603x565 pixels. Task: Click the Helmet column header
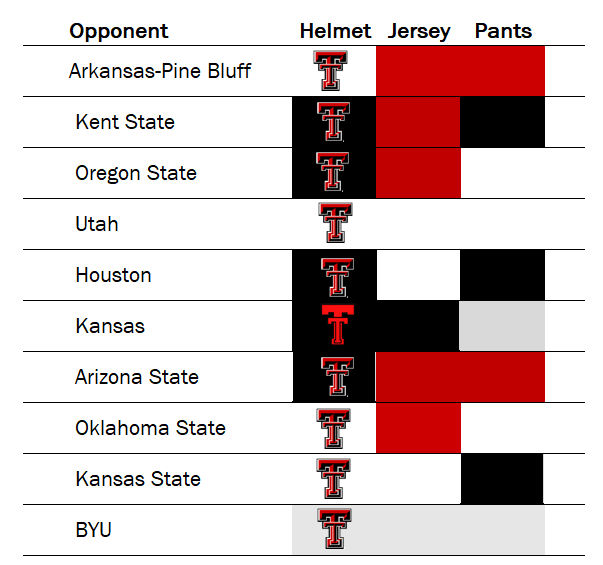(x=335, y=31)
